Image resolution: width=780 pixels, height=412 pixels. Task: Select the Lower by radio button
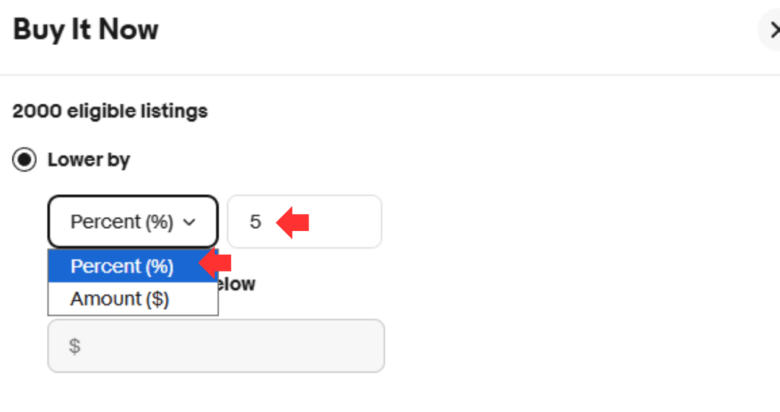point(24,160)
